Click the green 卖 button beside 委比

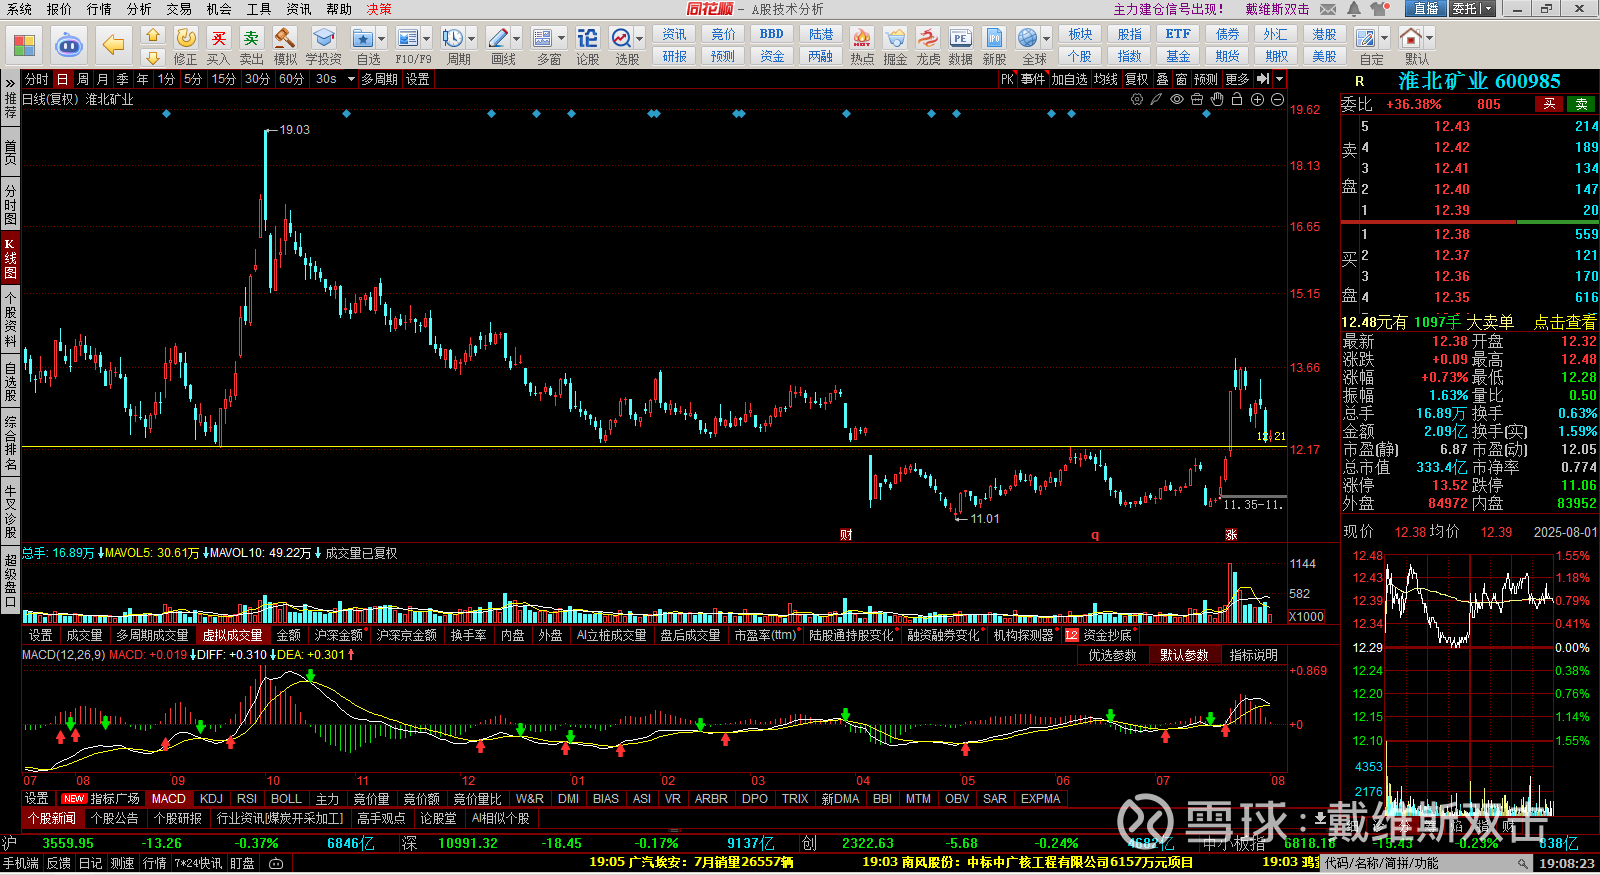[x=1582, y=104]
